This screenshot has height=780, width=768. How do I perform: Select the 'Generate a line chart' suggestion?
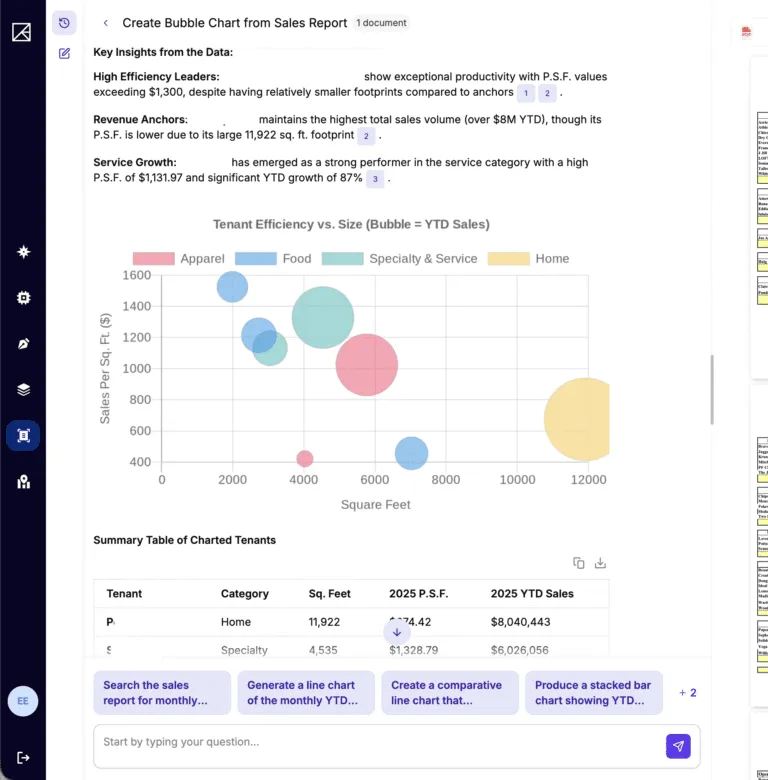click(x=306, y=692)
